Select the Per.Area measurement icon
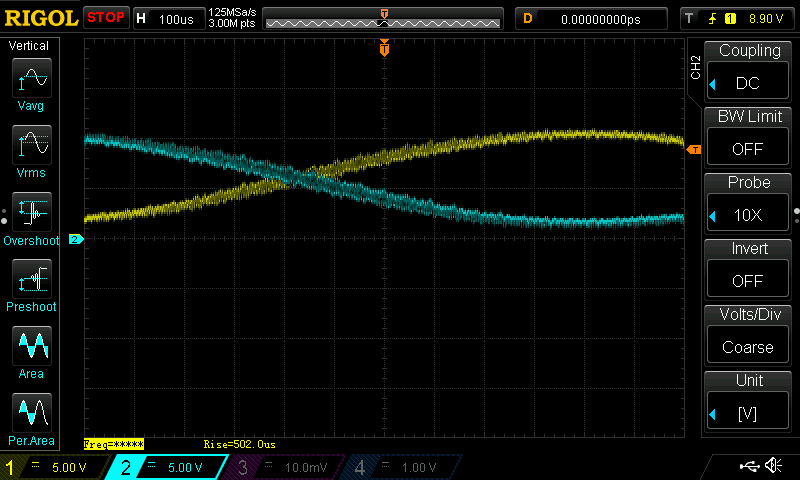The height and width of the screenshot is (480, 800). (32, 413)
